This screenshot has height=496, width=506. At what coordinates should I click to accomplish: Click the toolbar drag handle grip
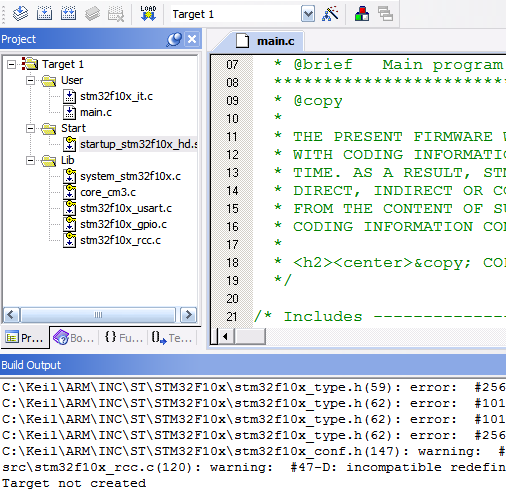coord(3,14)
